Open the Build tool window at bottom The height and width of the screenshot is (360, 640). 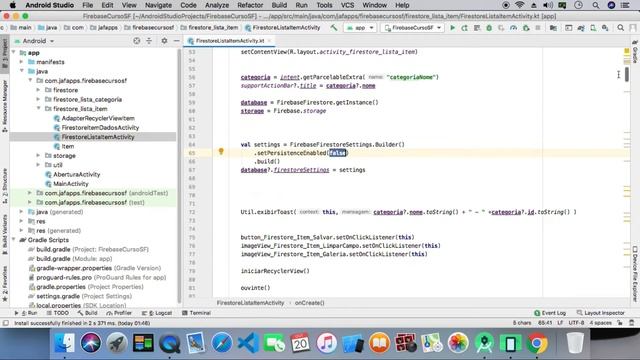[87, 313]
